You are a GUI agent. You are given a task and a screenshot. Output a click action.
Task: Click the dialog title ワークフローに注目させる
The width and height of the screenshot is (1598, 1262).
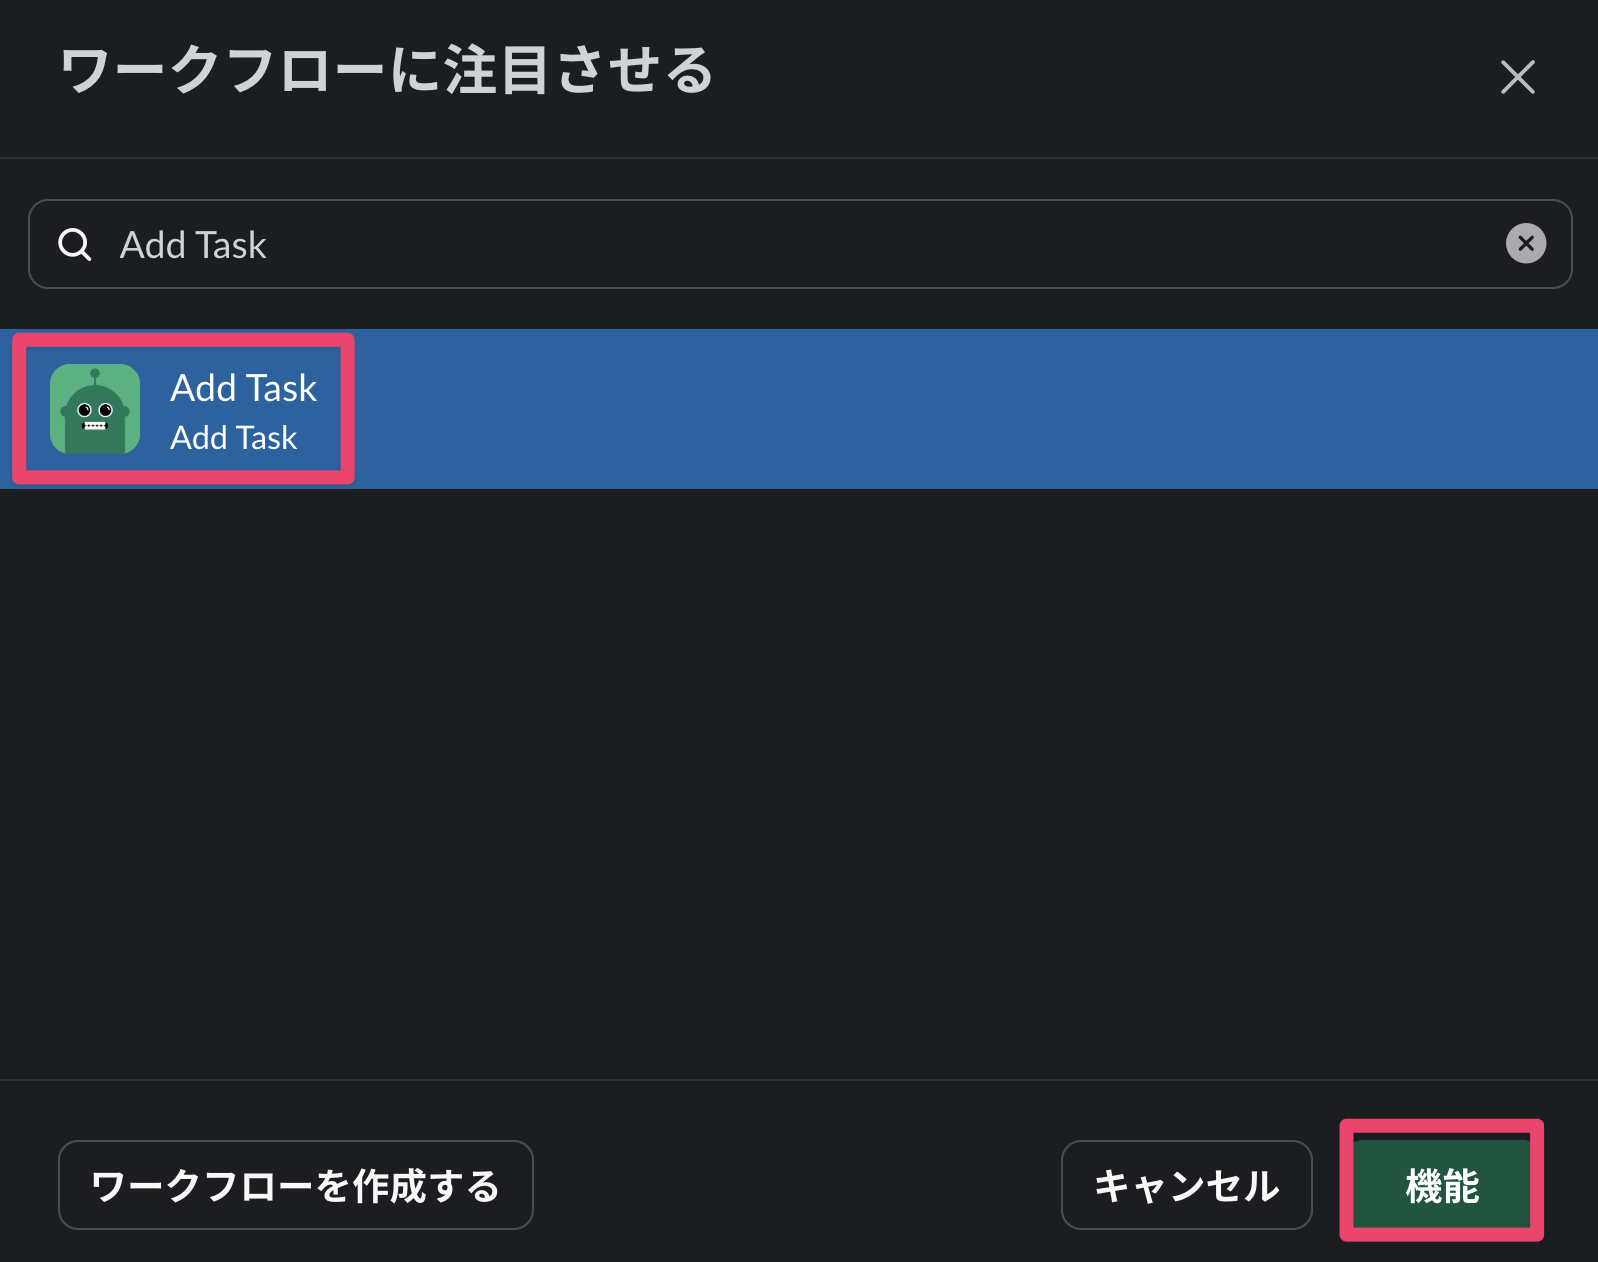[x=386, y=71]
